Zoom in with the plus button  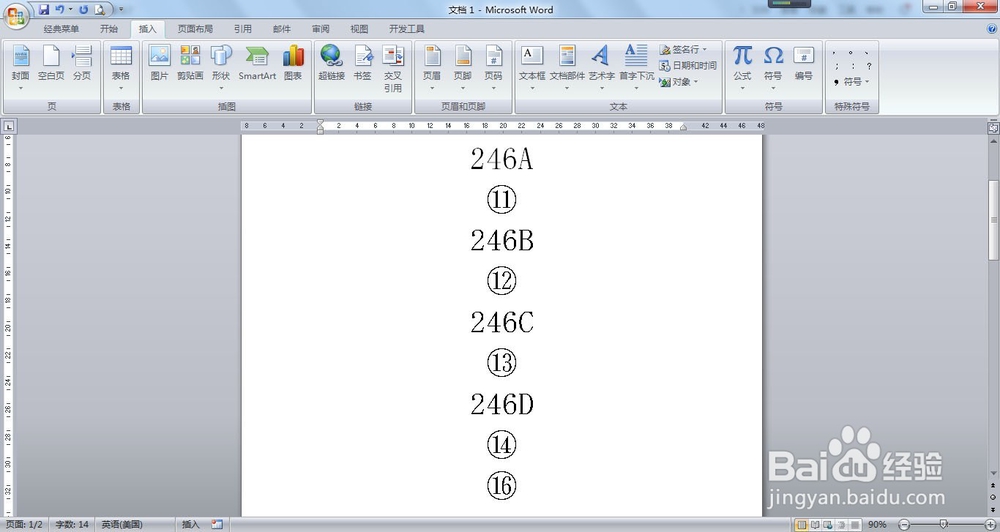pos(990,524)
